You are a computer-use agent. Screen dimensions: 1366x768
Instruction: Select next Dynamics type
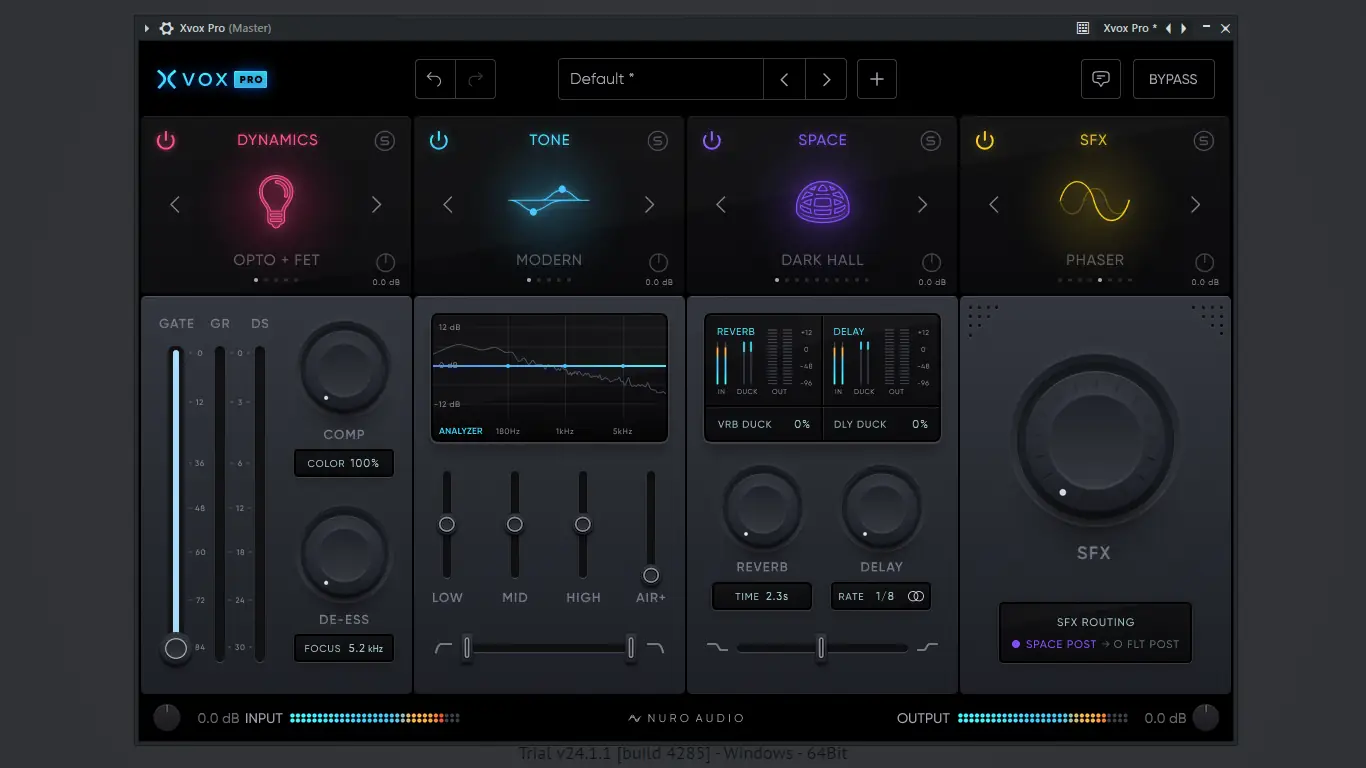[377, 205]
